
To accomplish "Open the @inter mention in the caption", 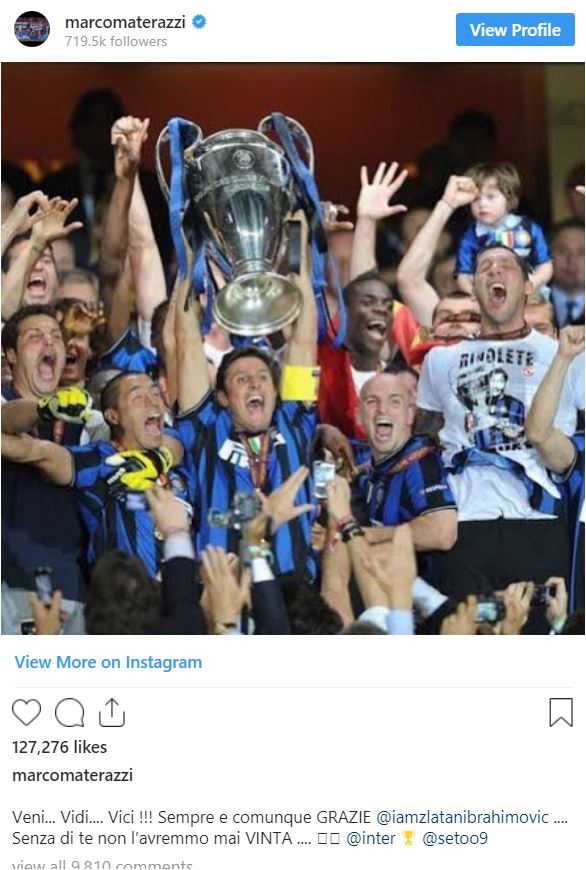I will 371,838.
